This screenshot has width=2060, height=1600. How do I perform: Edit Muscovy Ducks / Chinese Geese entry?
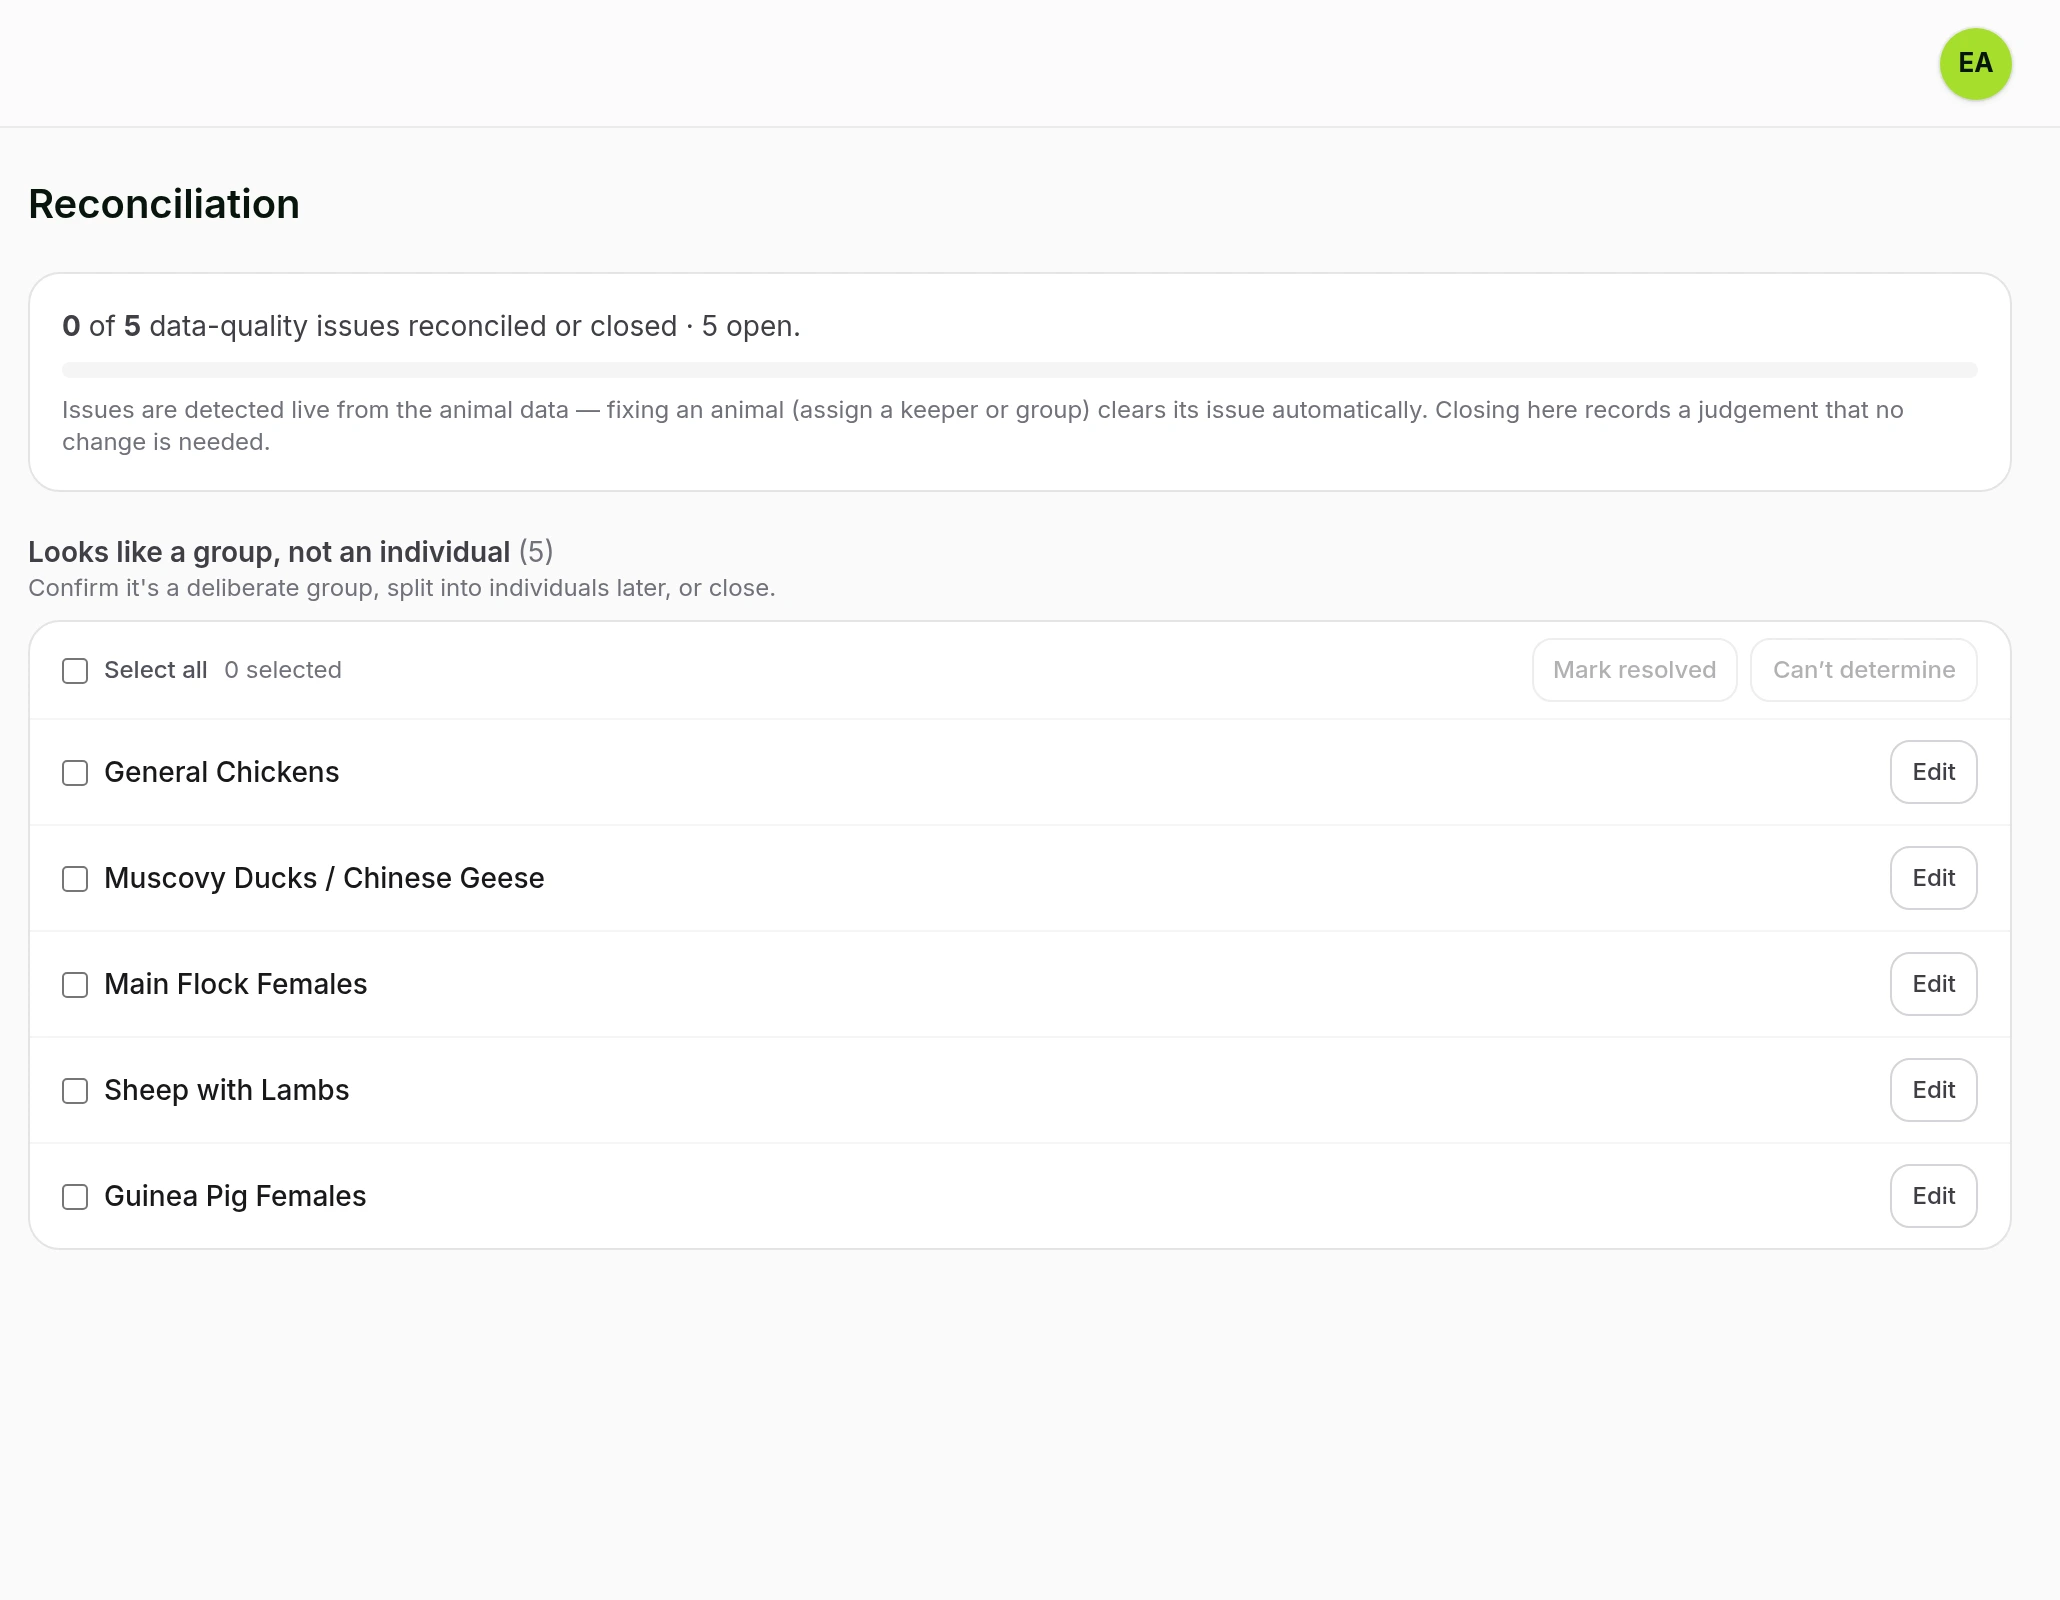click(1933, 878)
